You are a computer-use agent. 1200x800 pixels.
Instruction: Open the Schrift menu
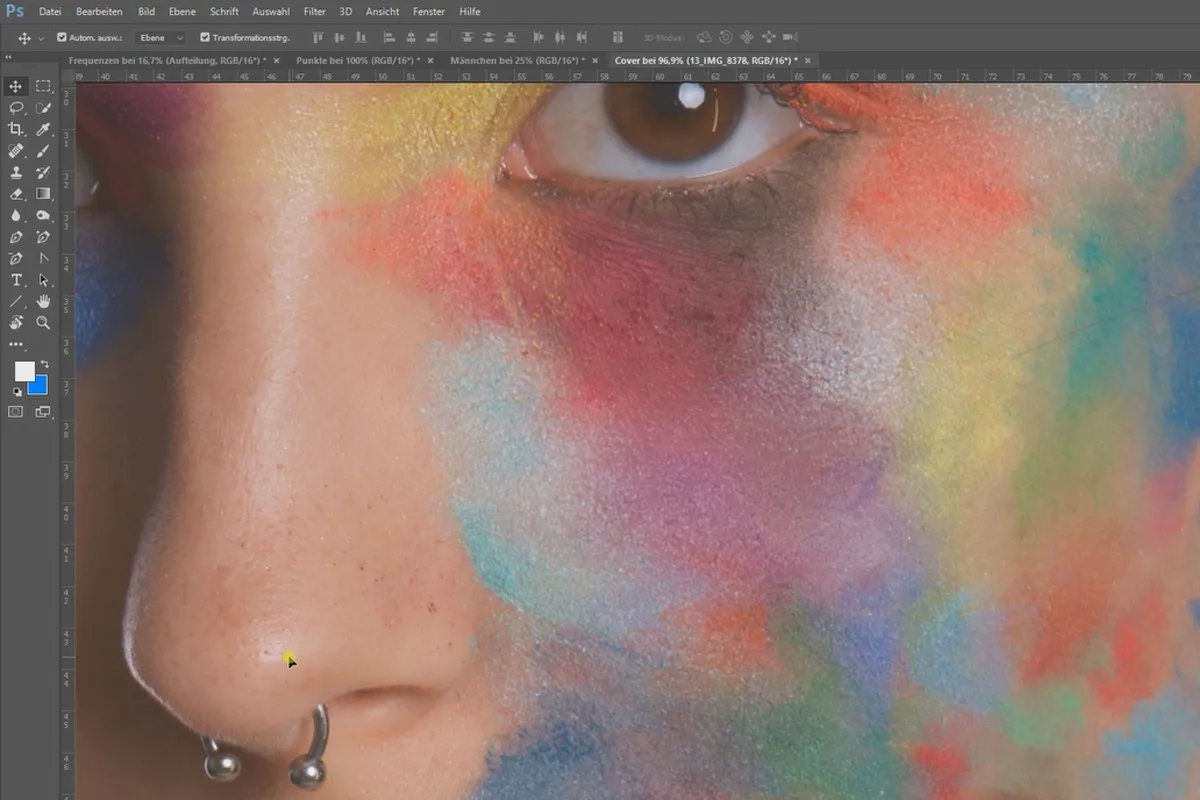[225, 11]
